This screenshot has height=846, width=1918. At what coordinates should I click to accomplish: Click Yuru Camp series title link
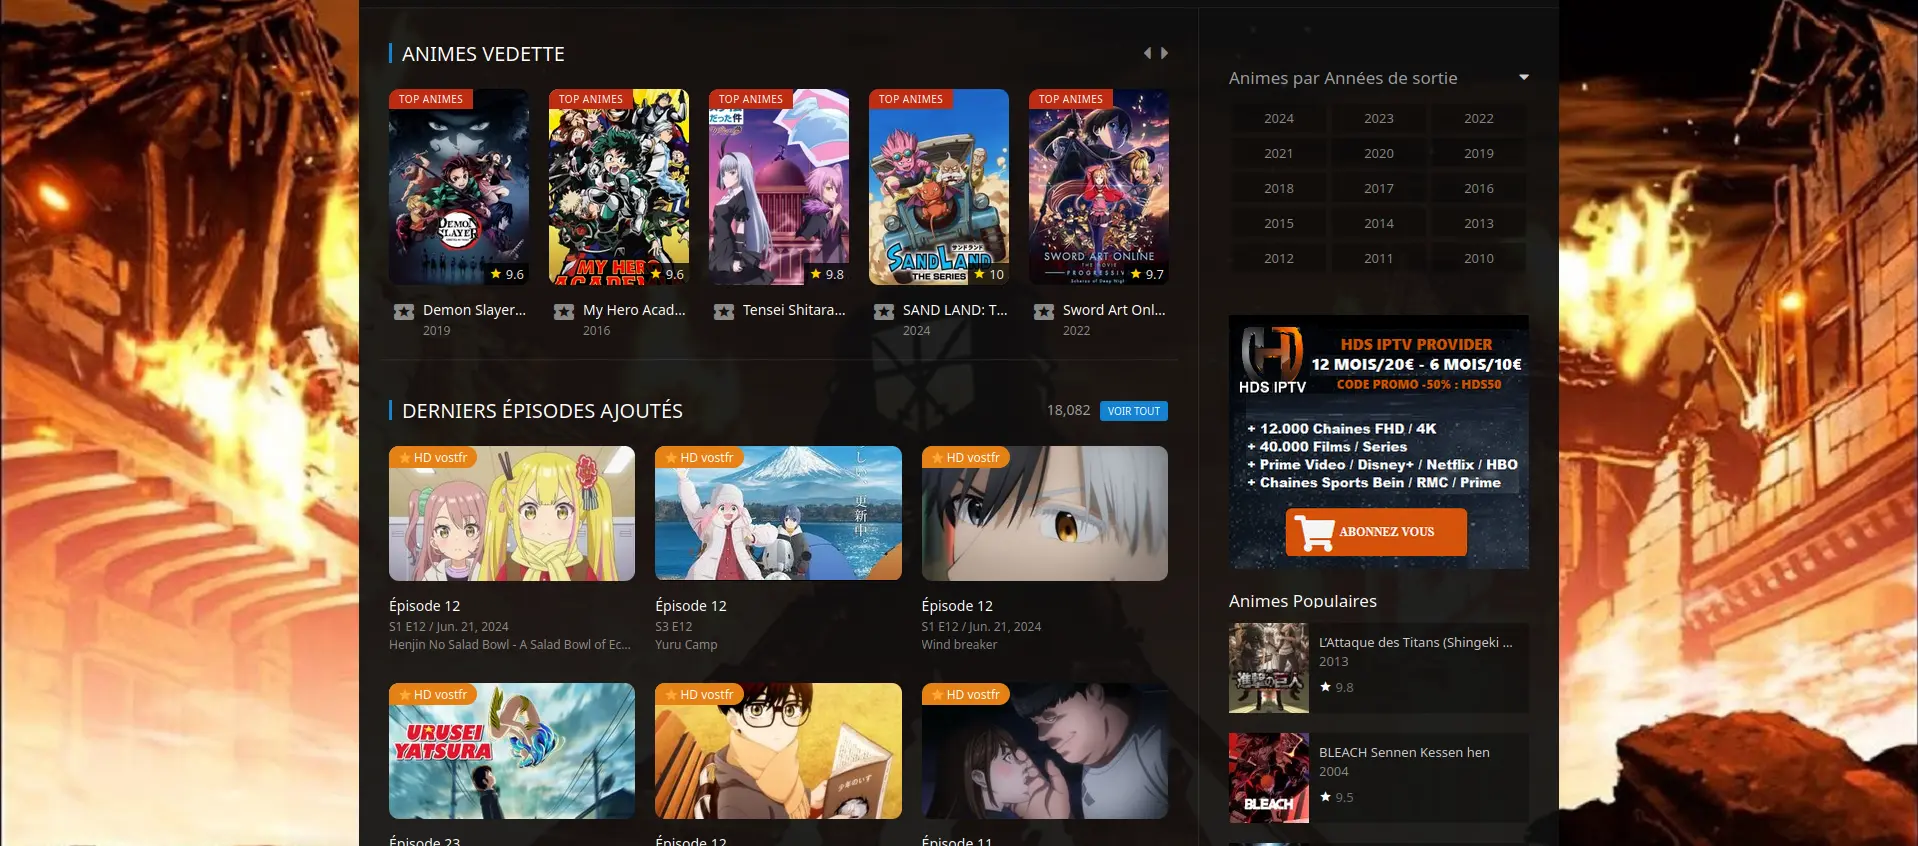pos(686,645)
